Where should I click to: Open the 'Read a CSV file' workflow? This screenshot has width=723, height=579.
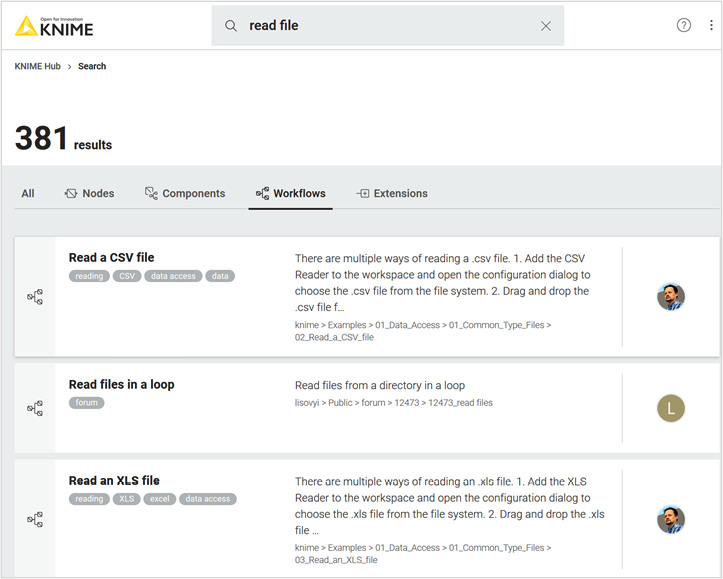pos(112,258)
